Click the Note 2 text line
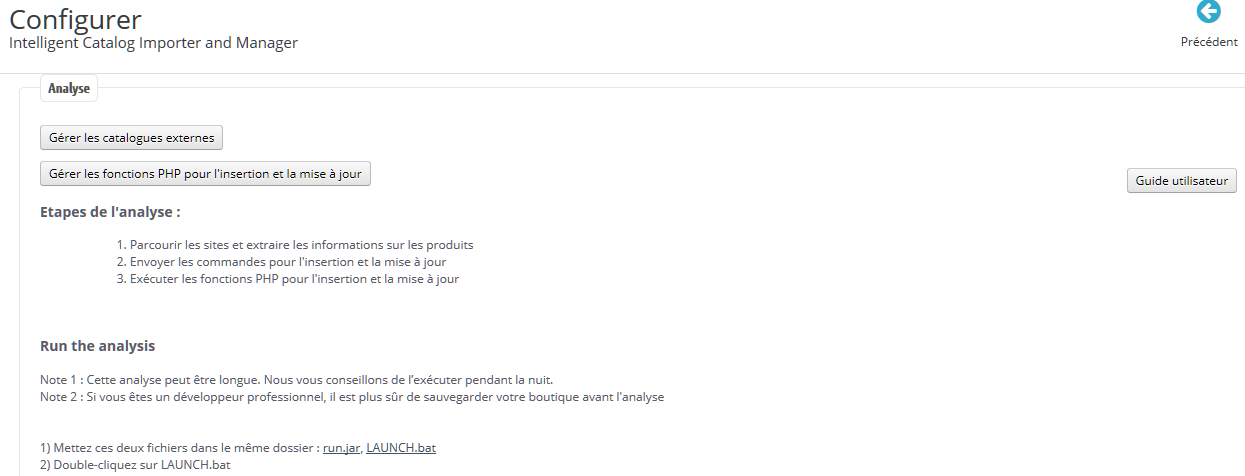This screenshot has width=1245, height=476. click(x=352, y=397)
